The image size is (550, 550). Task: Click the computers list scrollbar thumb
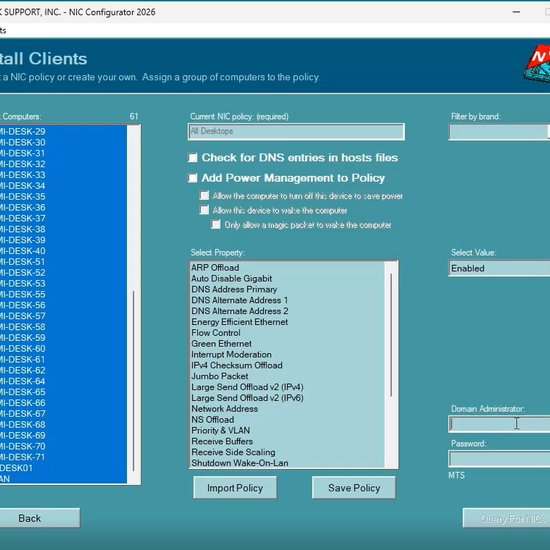(x=133, y=381)
